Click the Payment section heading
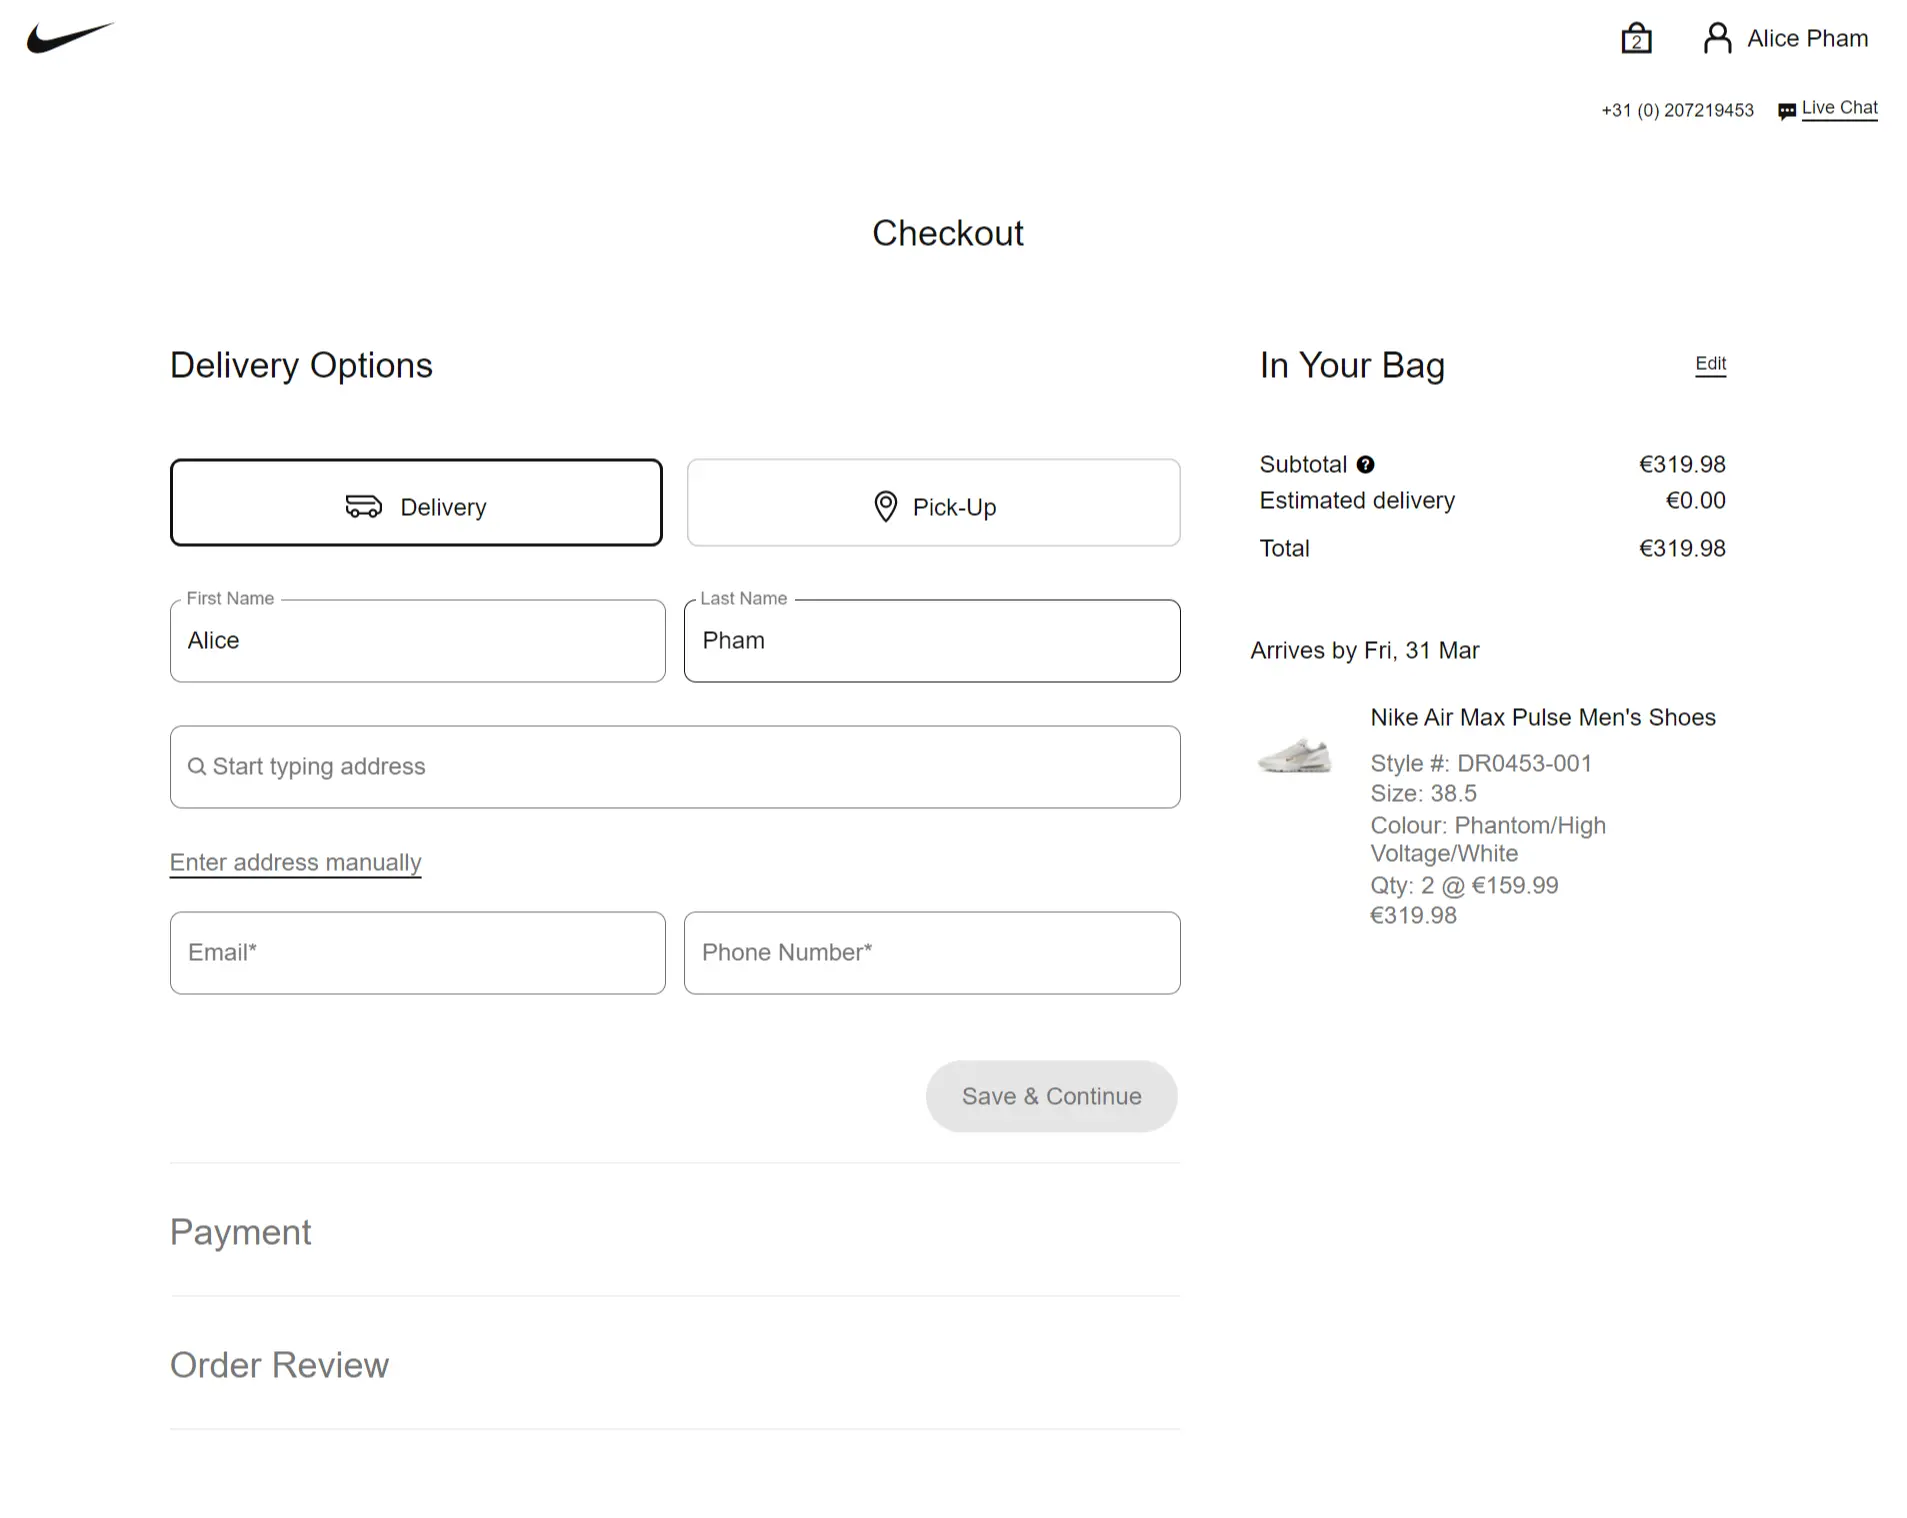This screenshot has width=1907, height=1518. click(240, 1232)
